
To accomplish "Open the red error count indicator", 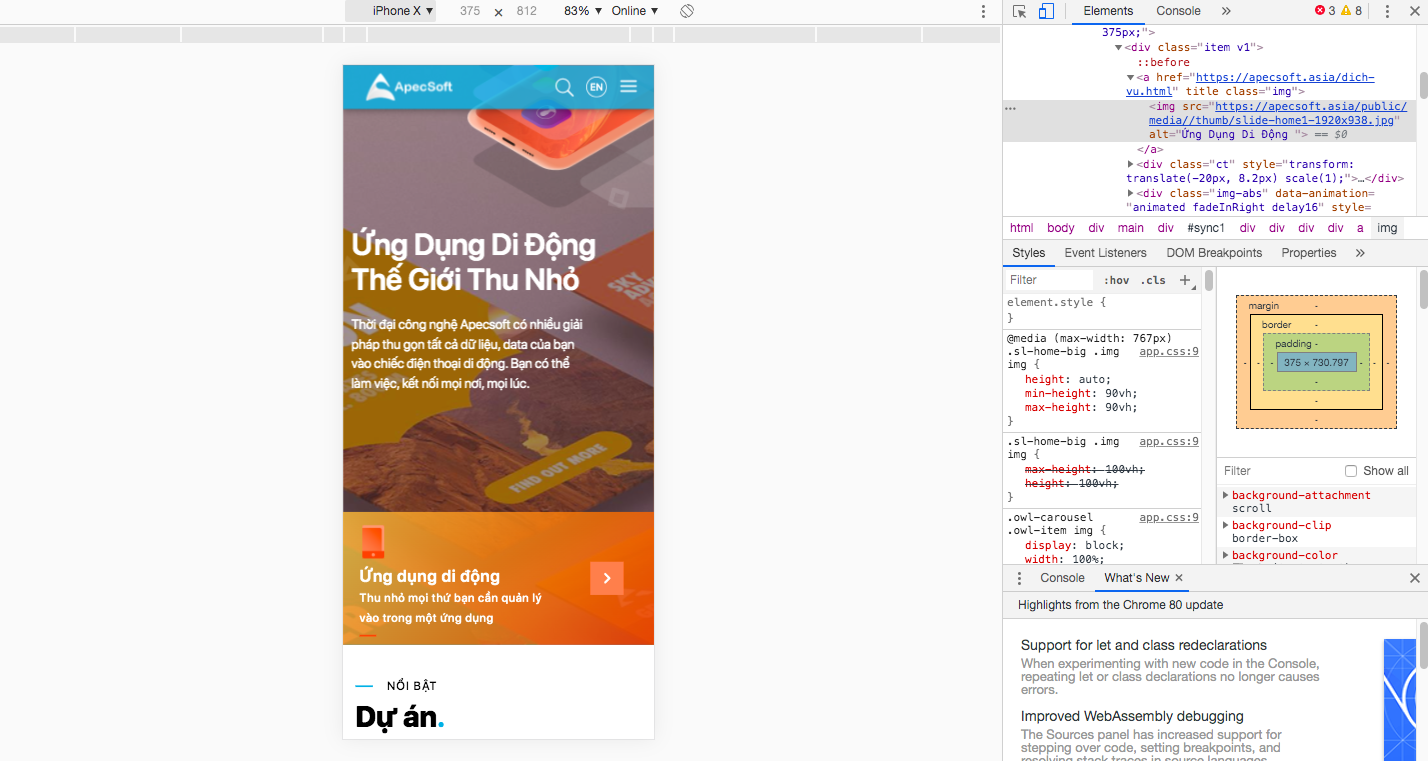I will [x=1325, y=11].
